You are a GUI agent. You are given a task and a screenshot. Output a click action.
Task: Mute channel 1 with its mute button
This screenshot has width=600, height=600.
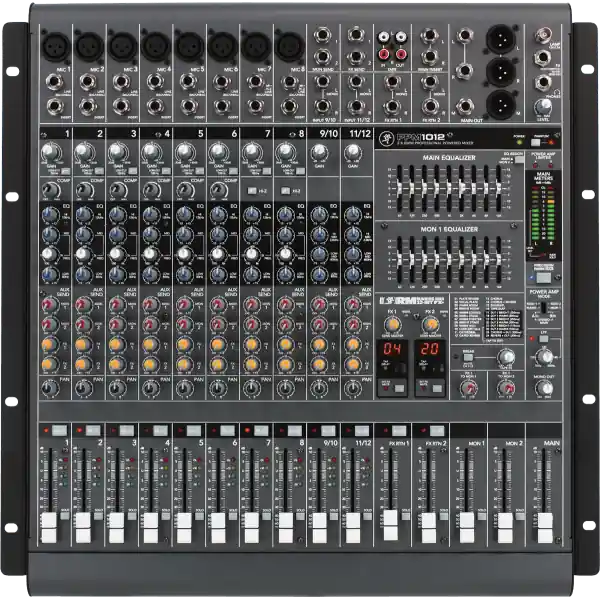coord(60,430)
